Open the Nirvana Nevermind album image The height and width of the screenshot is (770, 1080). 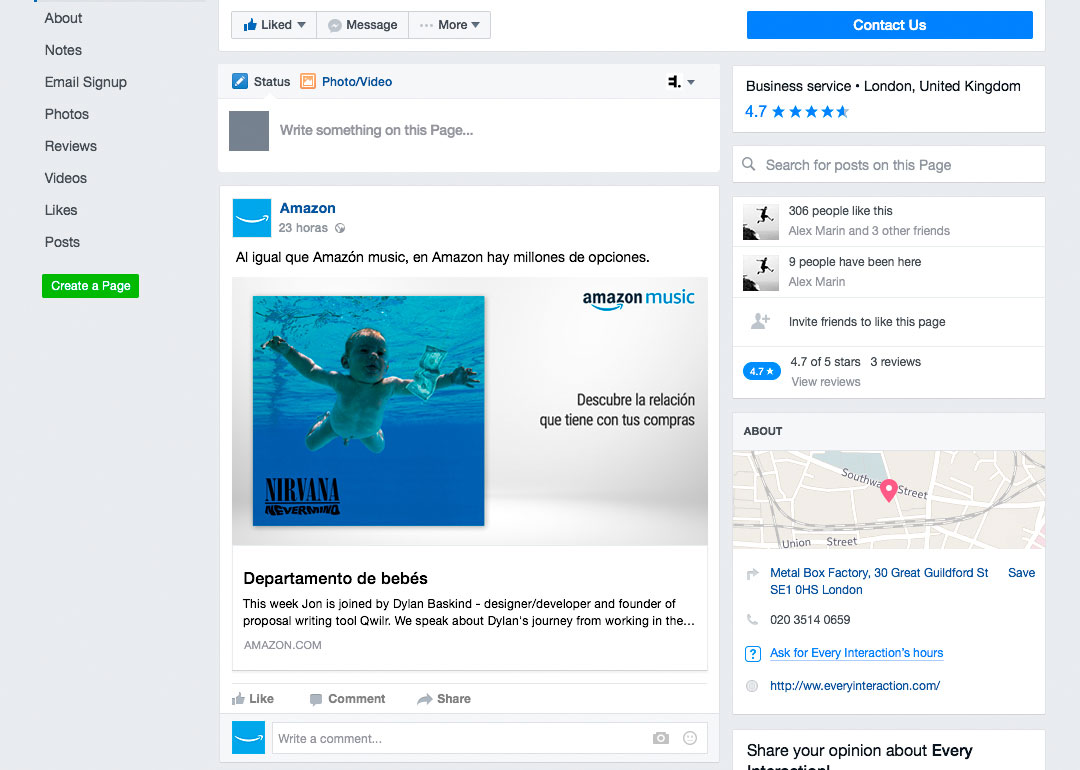[368, 411]
